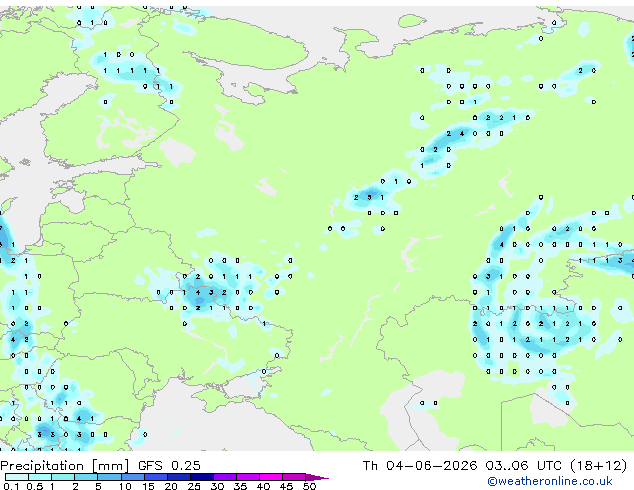Image resolution: width=634 pixels, height=490 pixels.
Task: Click the 1–2 mm legend swatch
Action: [63, 477]
